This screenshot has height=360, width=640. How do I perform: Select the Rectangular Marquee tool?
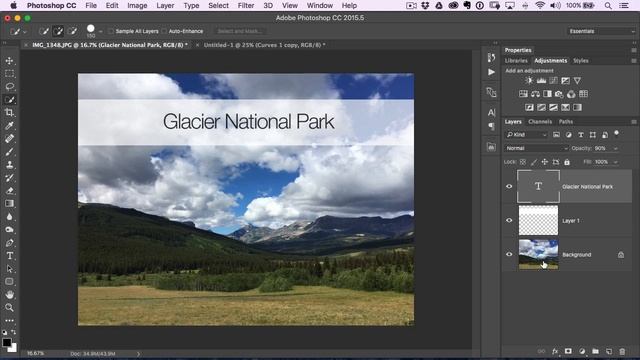[9, 74]
